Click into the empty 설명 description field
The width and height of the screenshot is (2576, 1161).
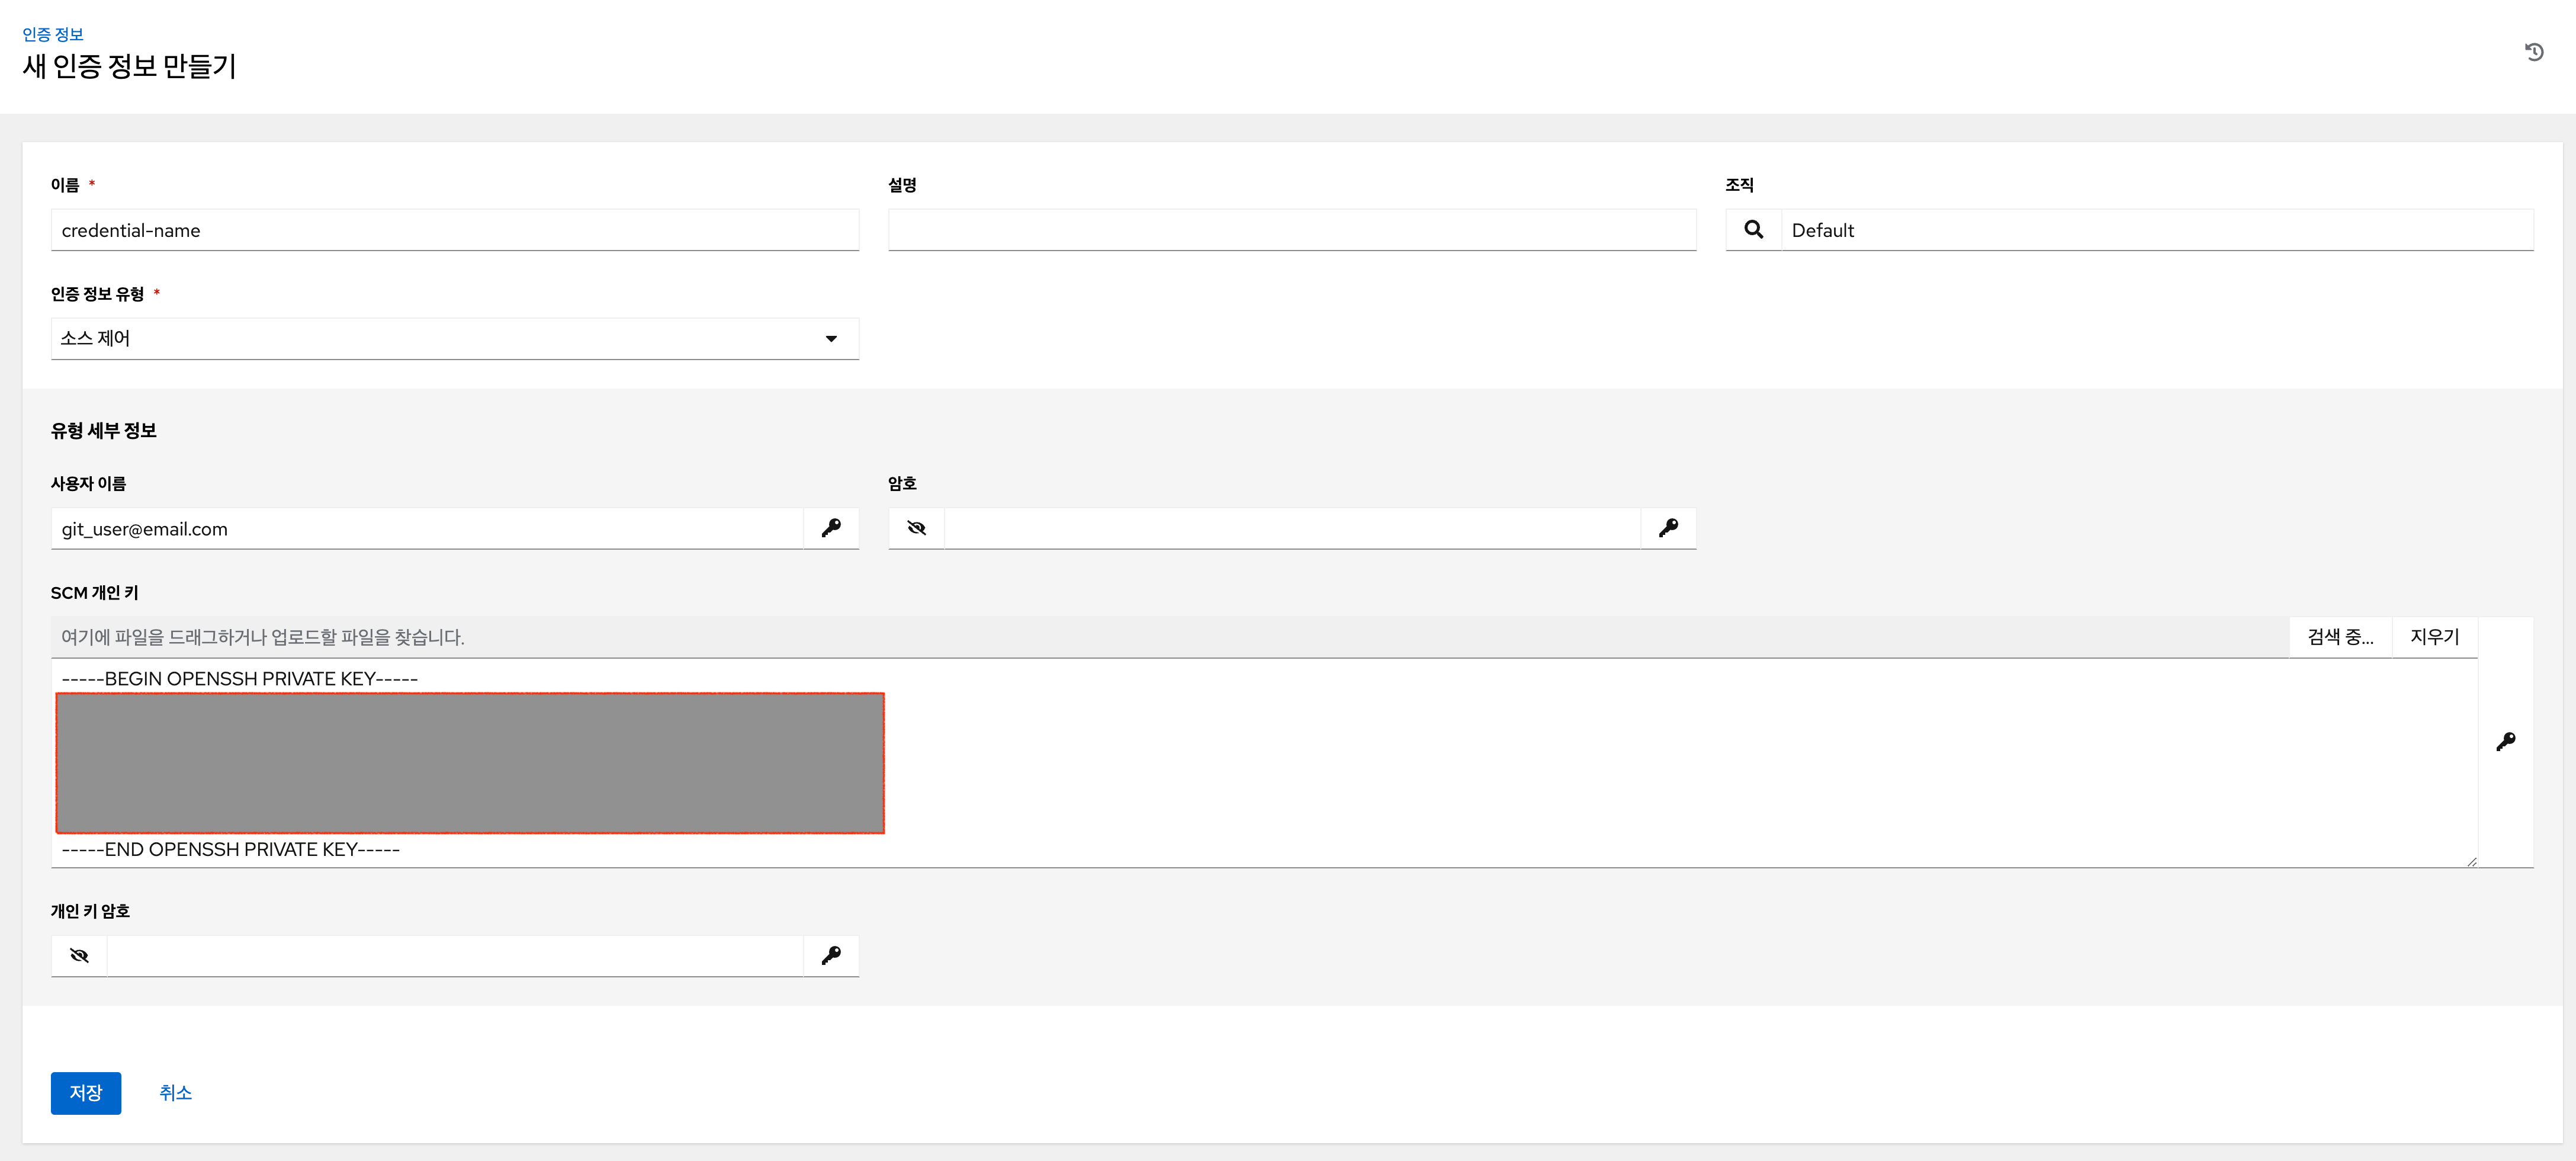click(x=1292, y=230)
